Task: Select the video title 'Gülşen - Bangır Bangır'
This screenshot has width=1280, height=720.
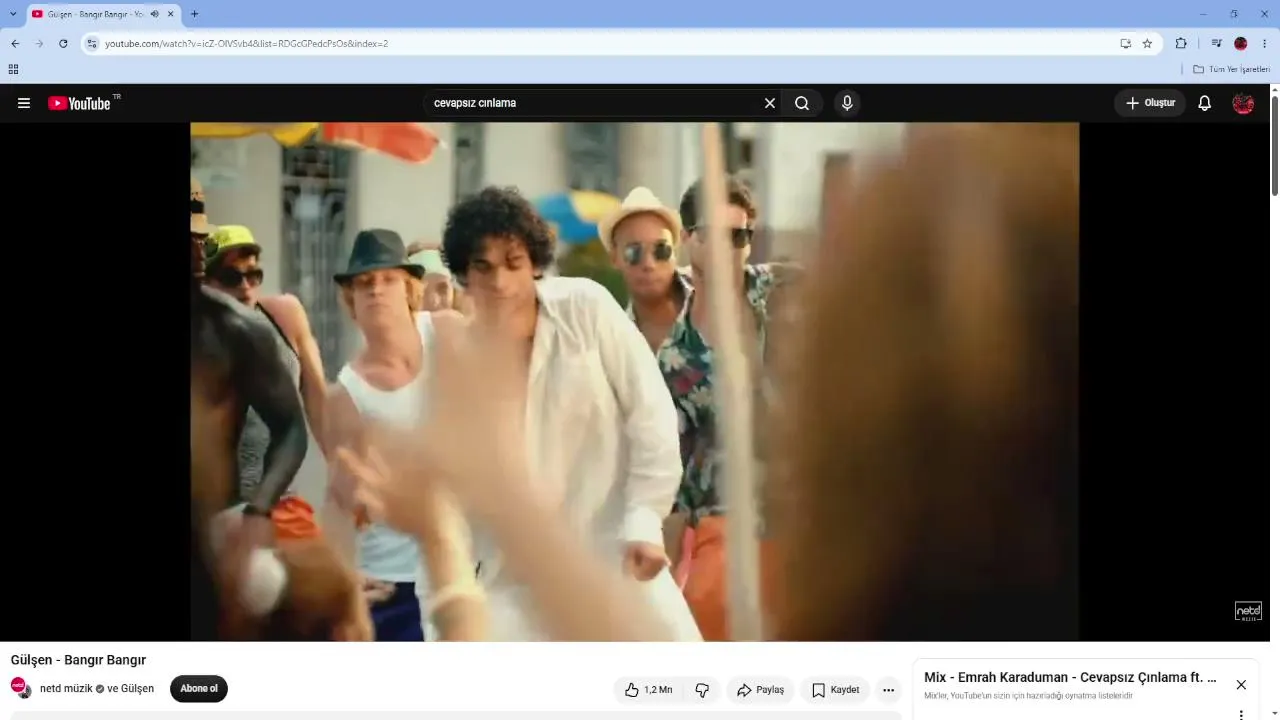Action: point(78,660)
